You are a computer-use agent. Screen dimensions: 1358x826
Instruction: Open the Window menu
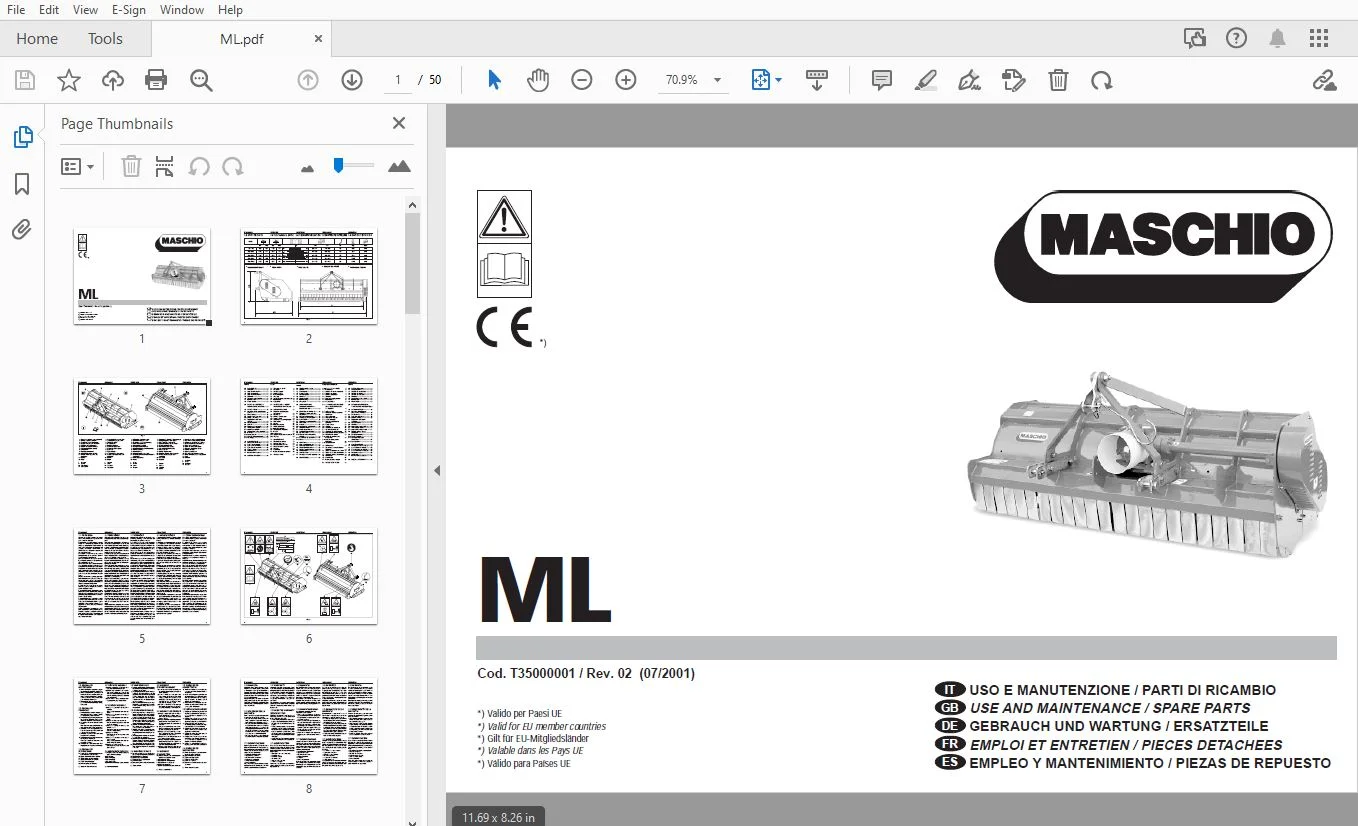click(x=182, y=10)
